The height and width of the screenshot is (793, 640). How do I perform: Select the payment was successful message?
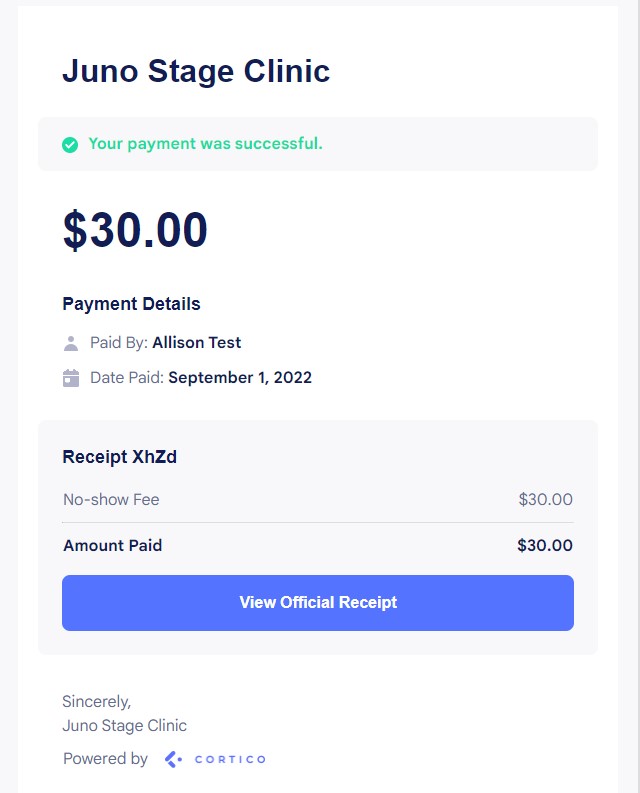[x=205, y=144]
